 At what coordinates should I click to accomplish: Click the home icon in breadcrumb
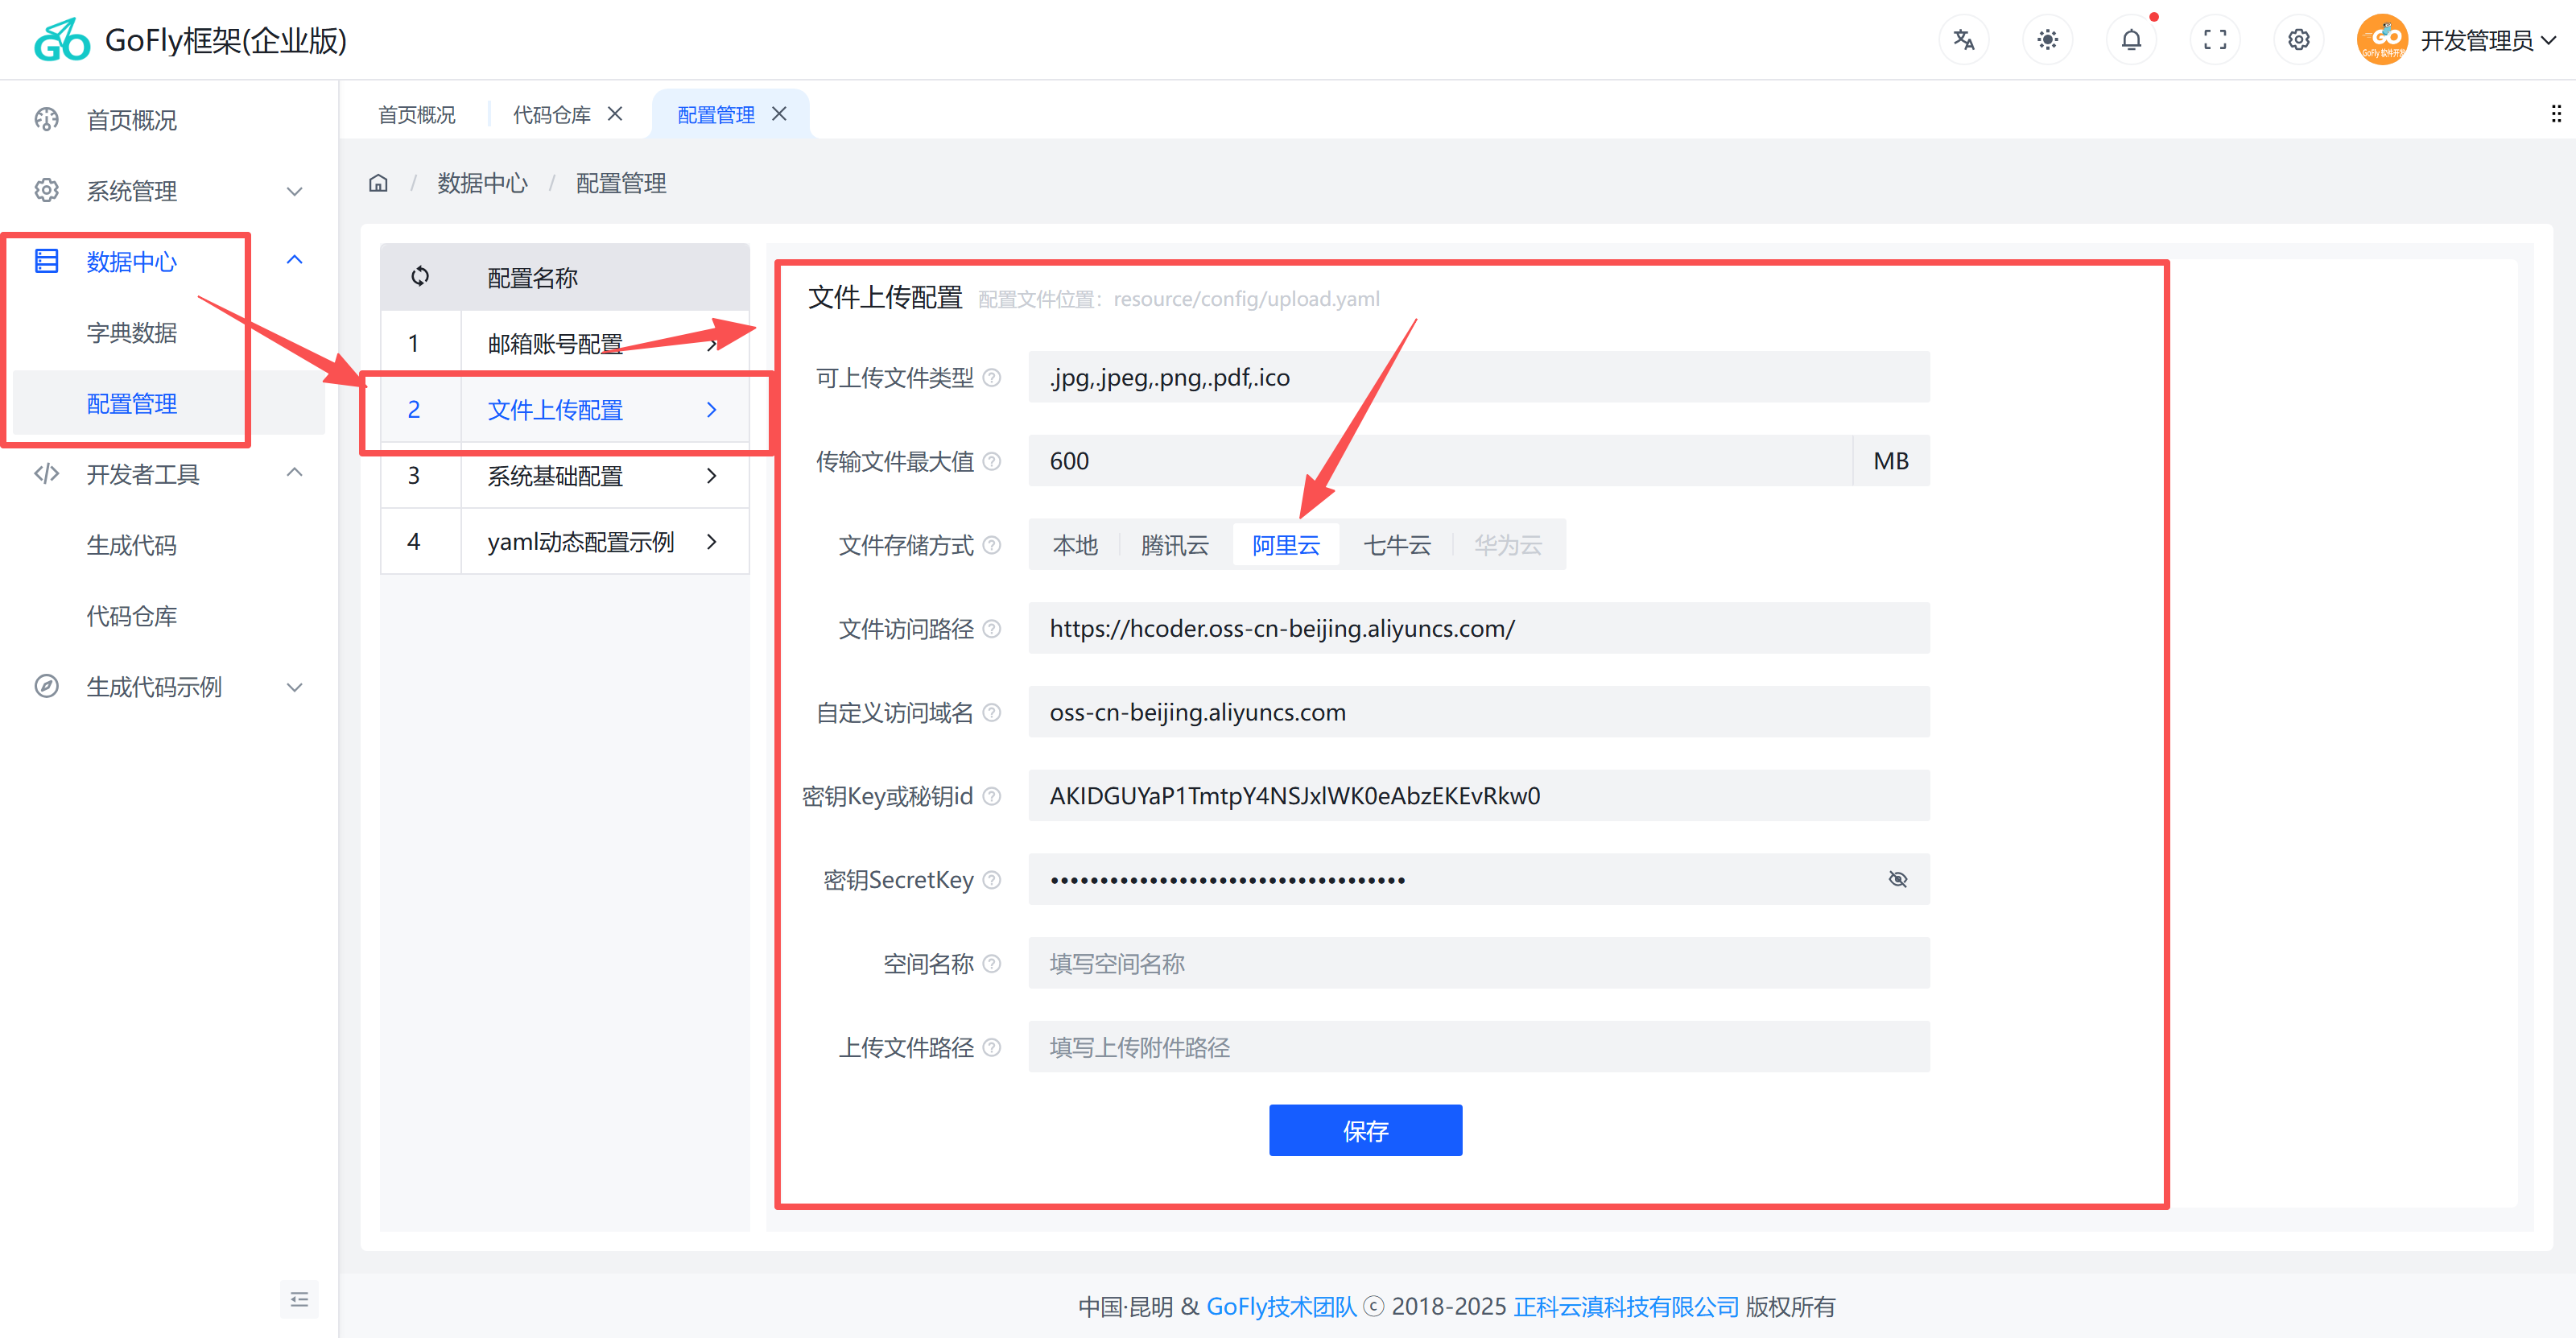click(378, 183)
